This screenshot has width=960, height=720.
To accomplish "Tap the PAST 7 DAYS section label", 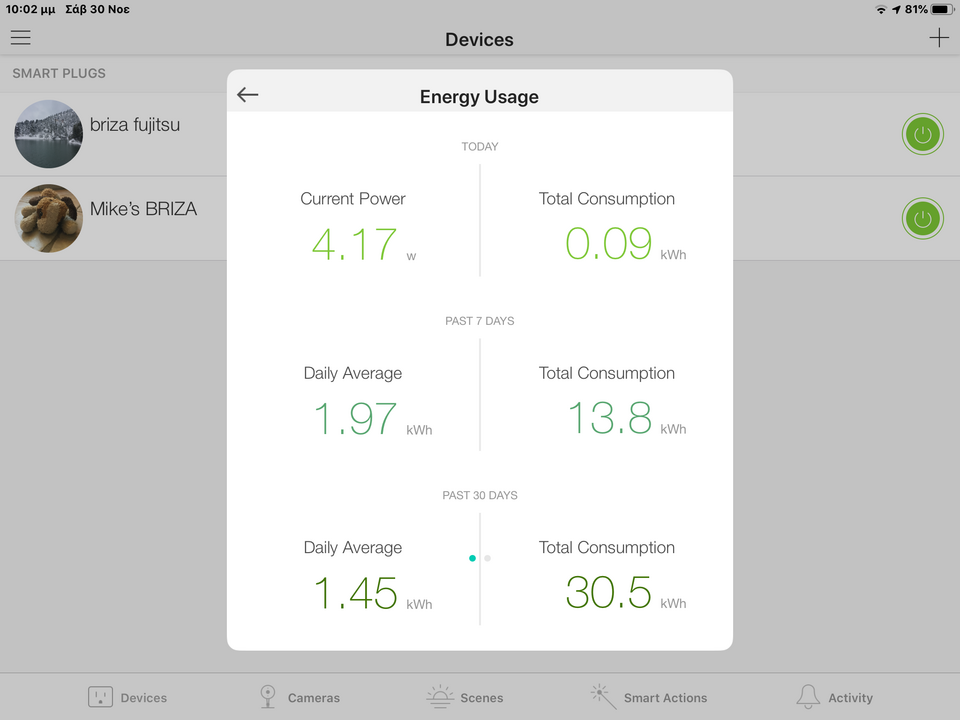I will click(x=479, y=321).
